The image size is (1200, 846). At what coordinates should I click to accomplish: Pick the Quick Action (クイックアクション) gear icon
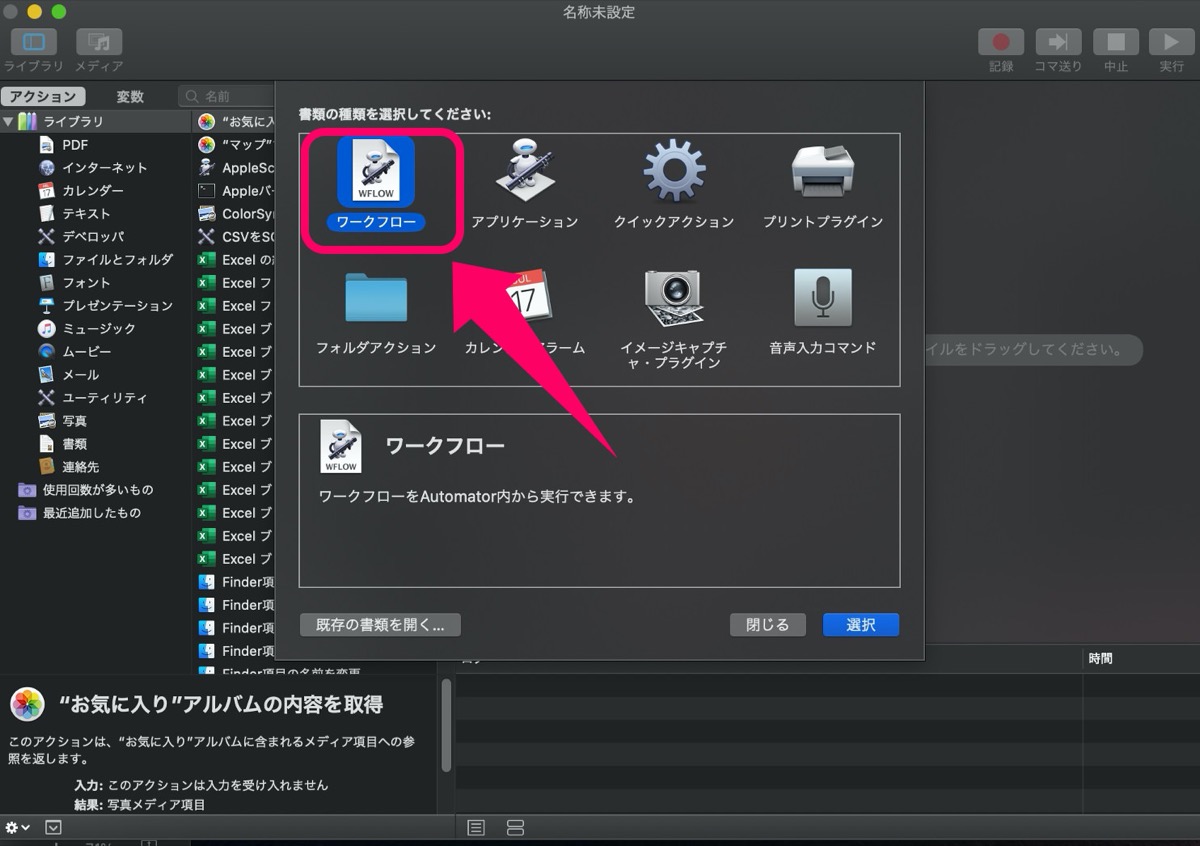(x=674, y=171)
